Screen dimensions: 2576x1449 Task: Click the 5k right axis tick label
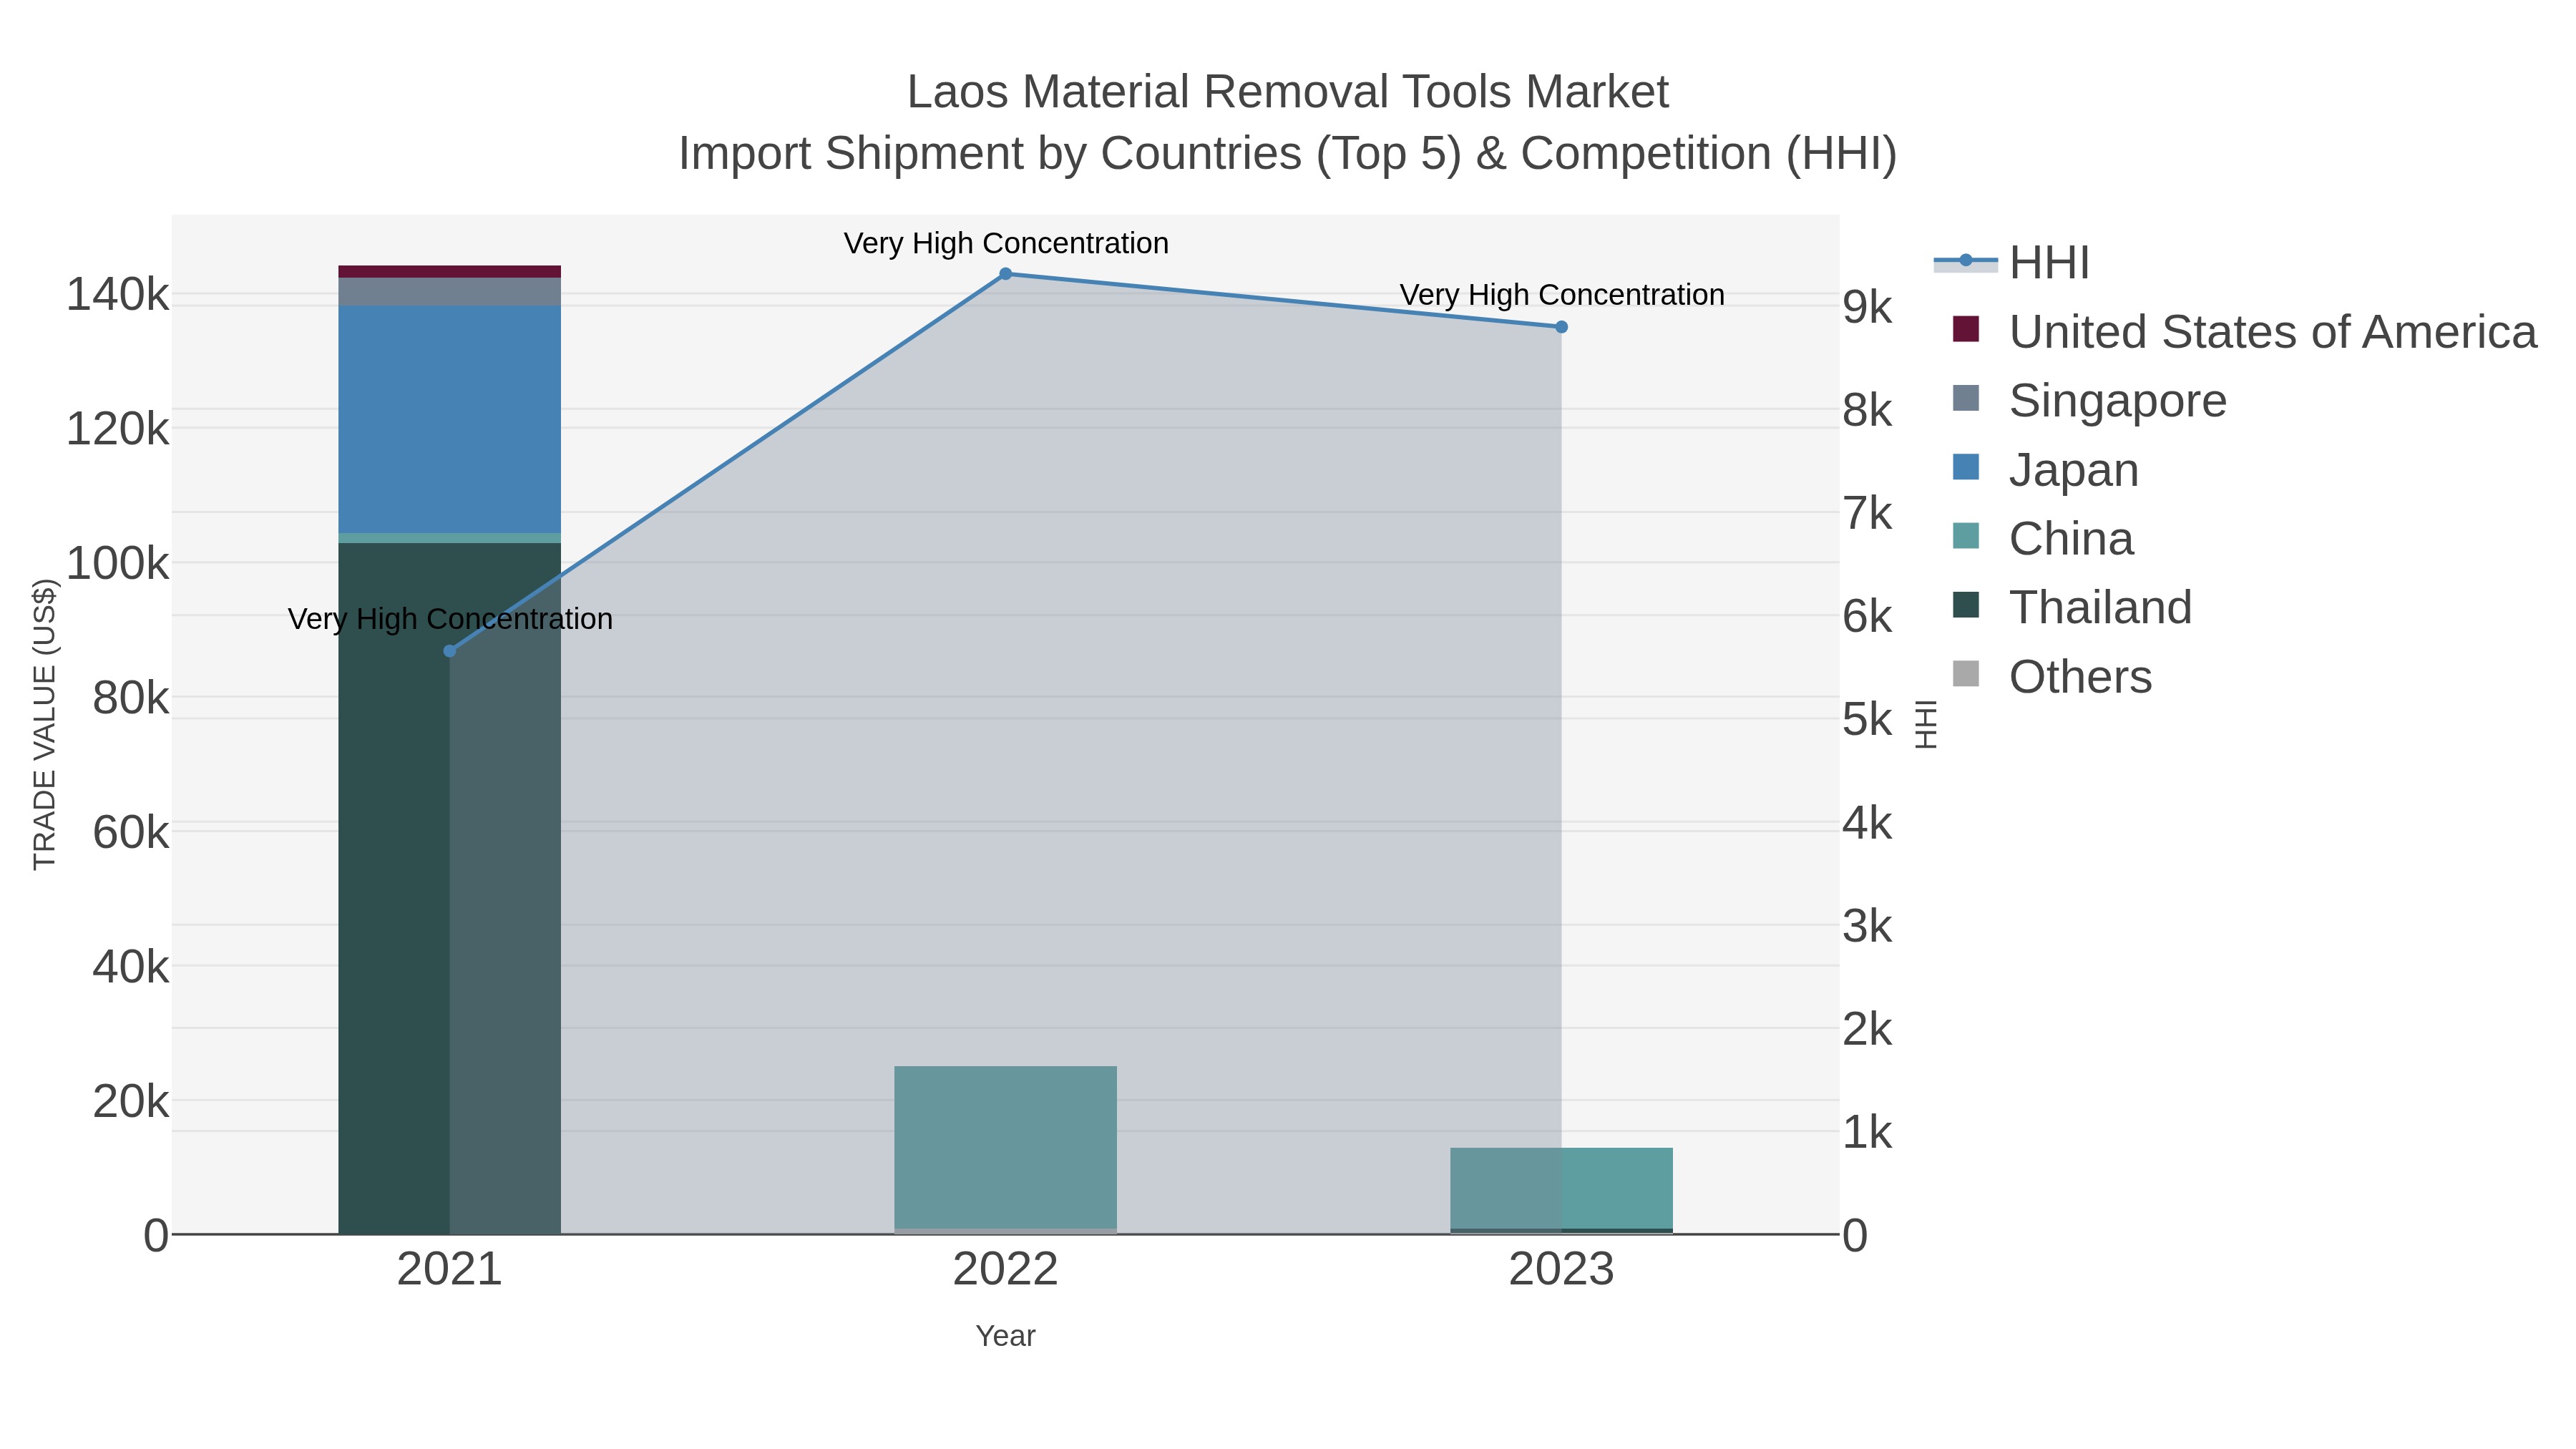(1868, 720)
